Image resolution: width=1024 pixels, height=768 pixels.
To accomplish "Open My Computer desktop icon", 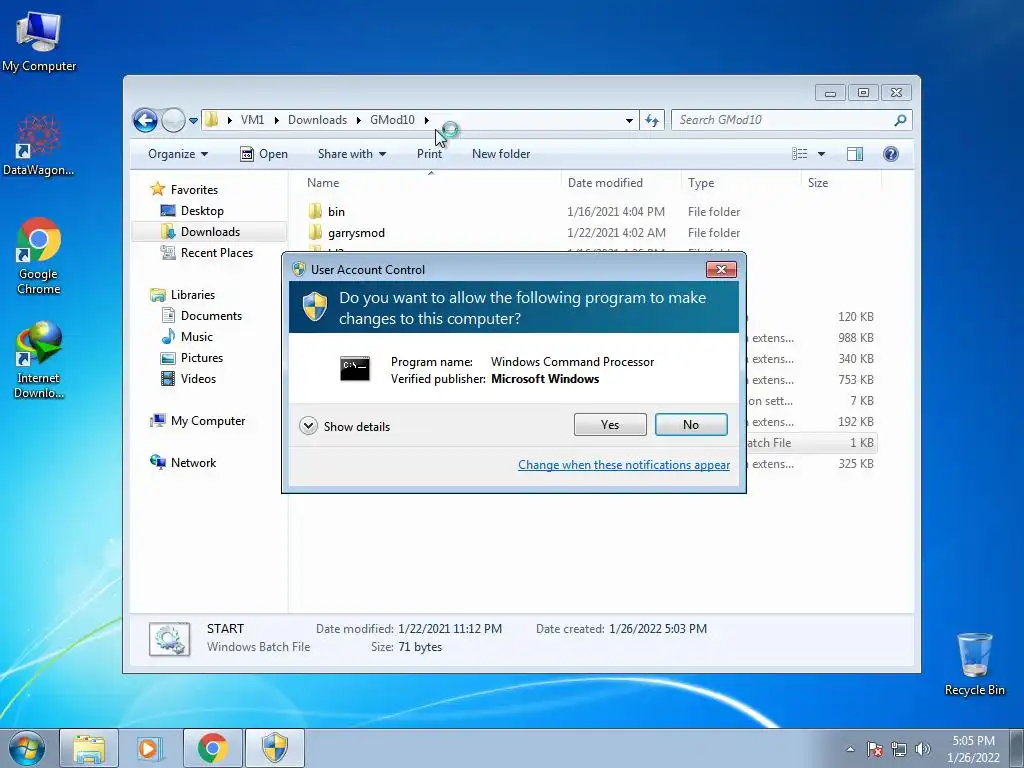I will tap(39, 42).
